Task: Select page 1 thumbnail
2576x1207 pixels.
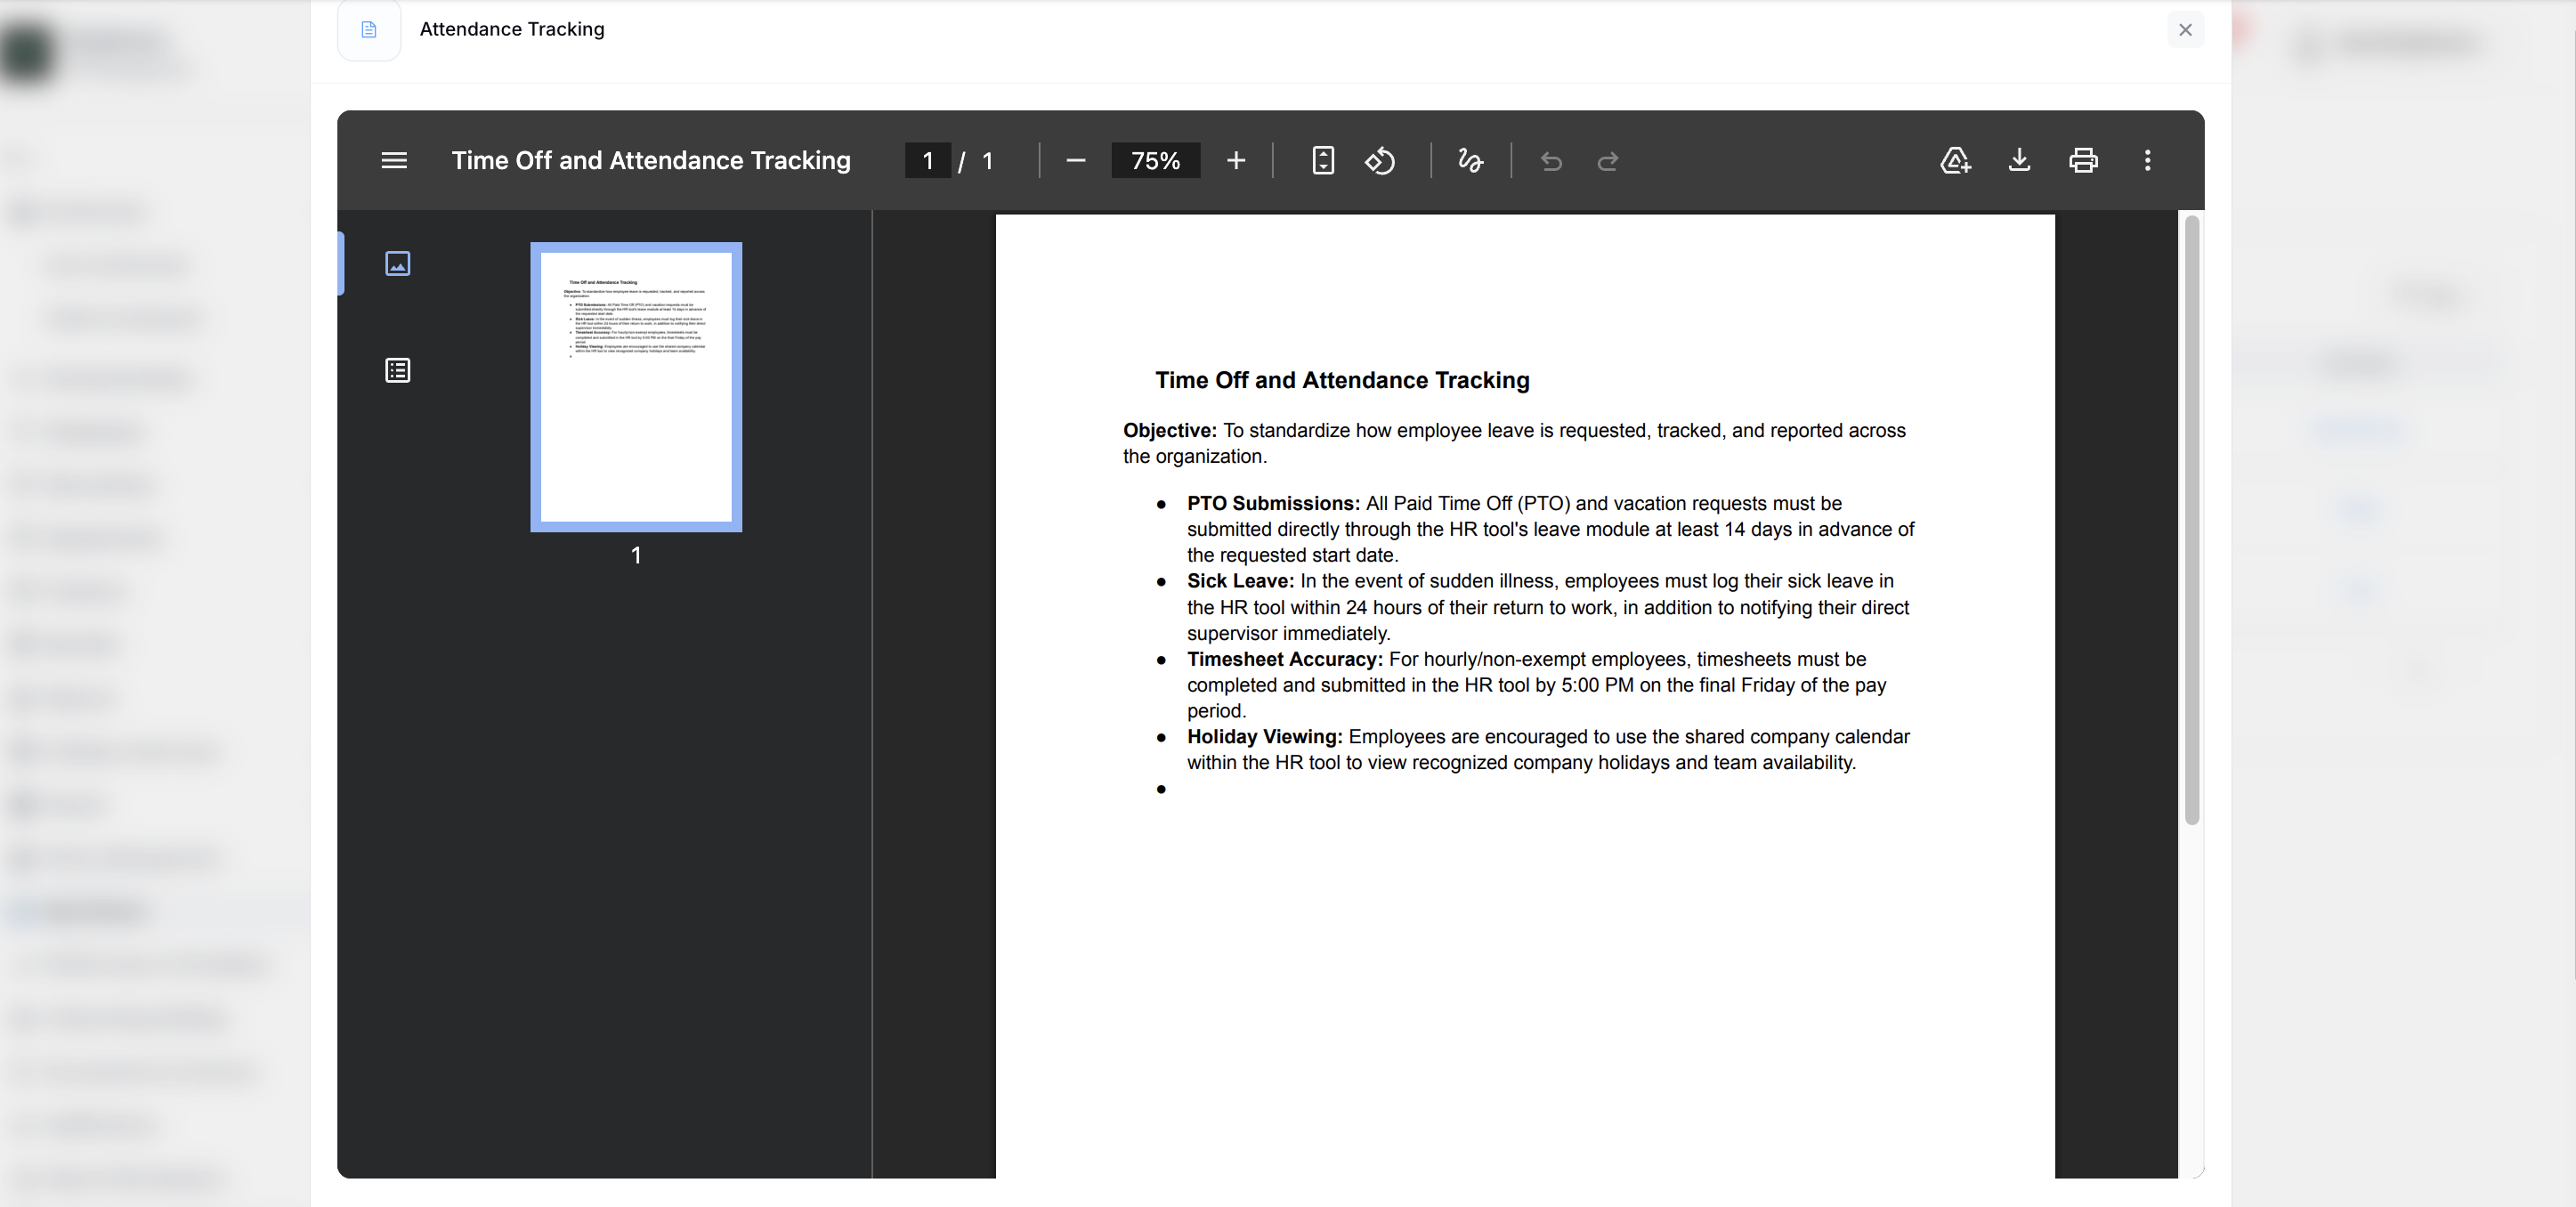Action: 636,387
